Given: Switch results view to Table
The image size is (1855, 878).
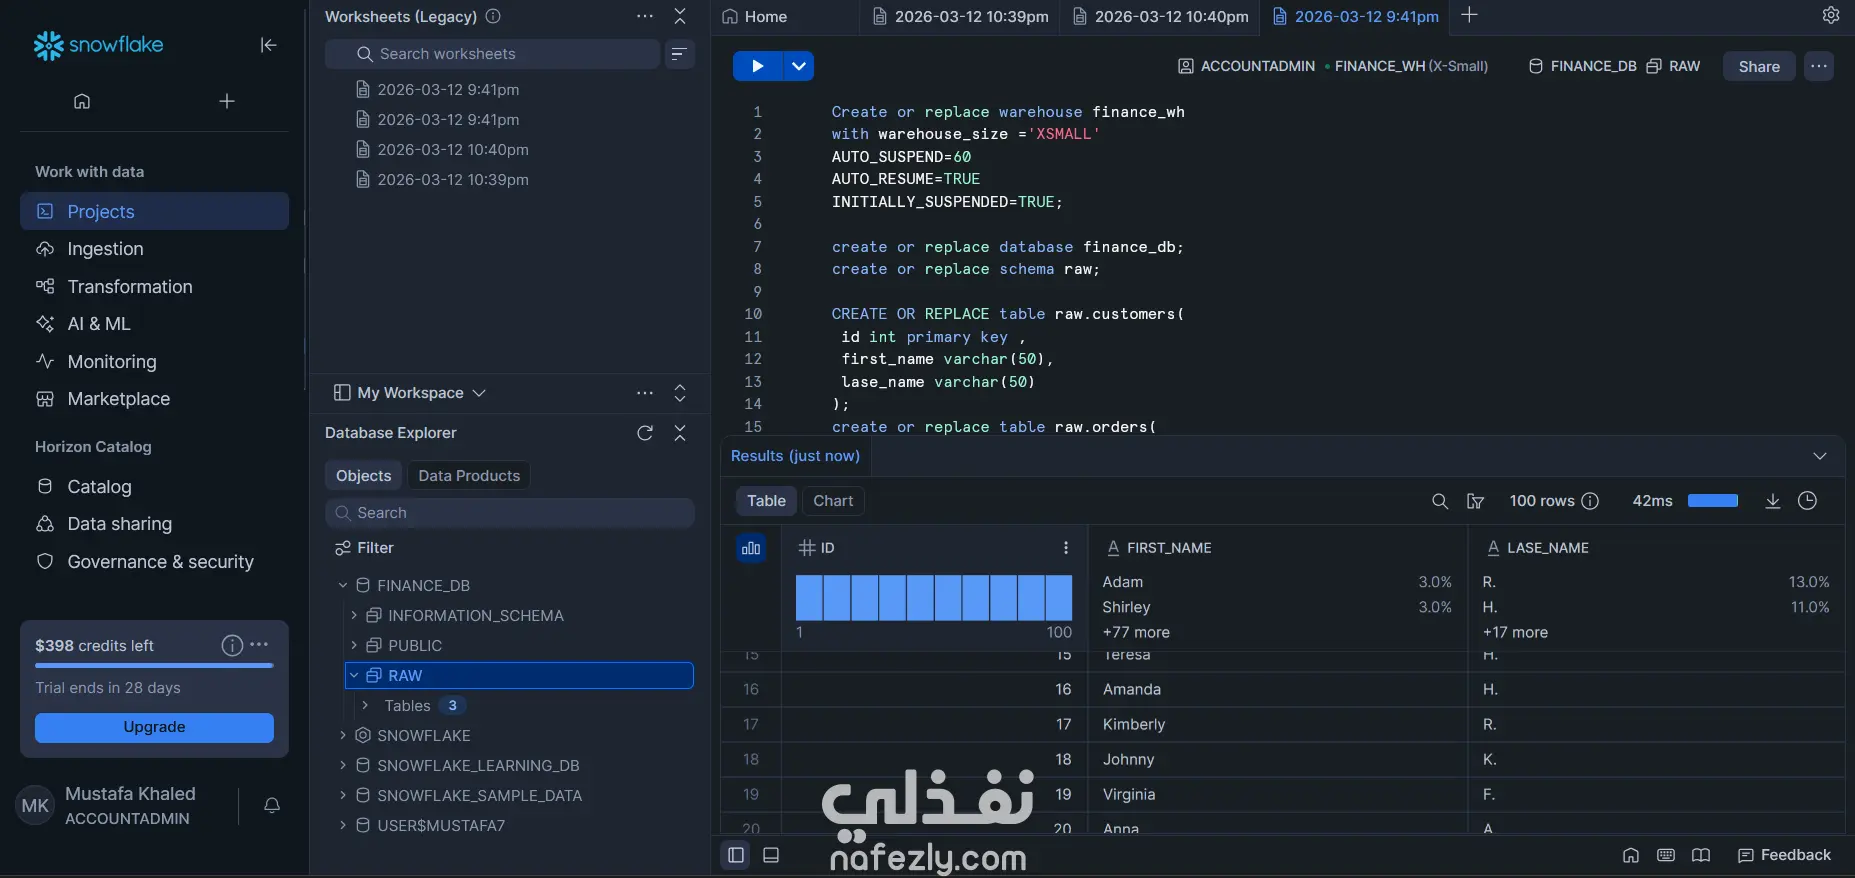Looking at the screenshot, I should [766, 501].
